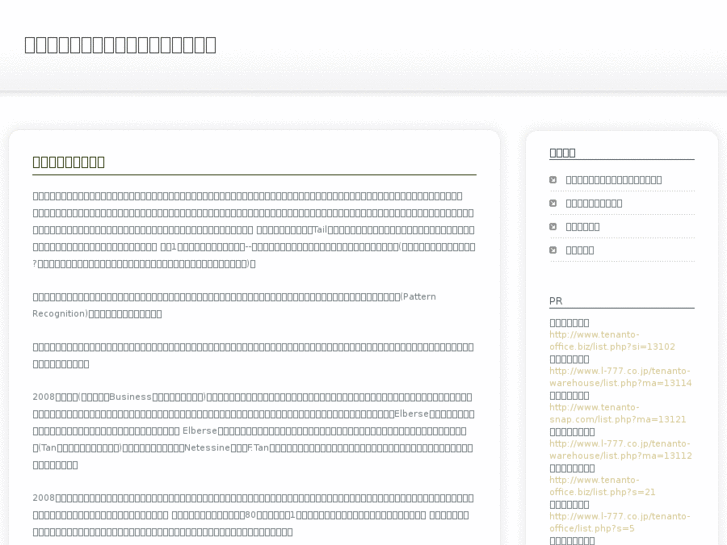Visit the tenanto-snap.com list.php?ma=13121 link
The image size is (727, 545).
coord(618,413)
